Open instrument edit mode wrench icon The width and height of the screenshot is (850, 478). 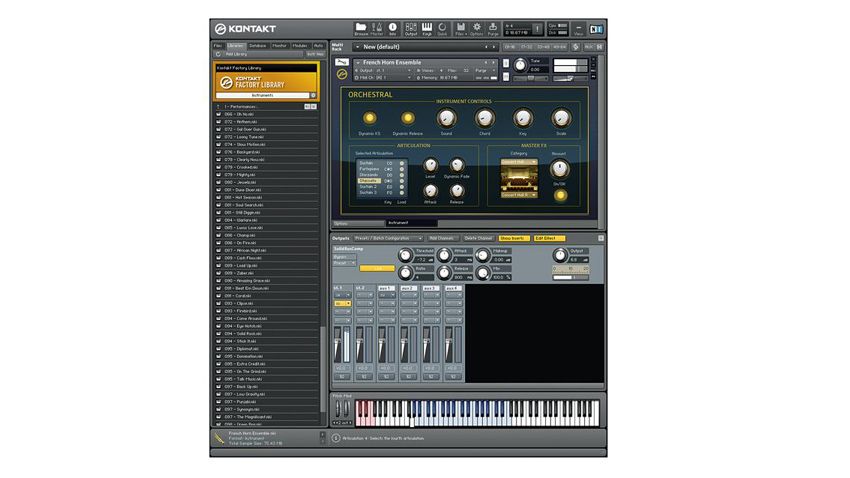coord(342,62)
